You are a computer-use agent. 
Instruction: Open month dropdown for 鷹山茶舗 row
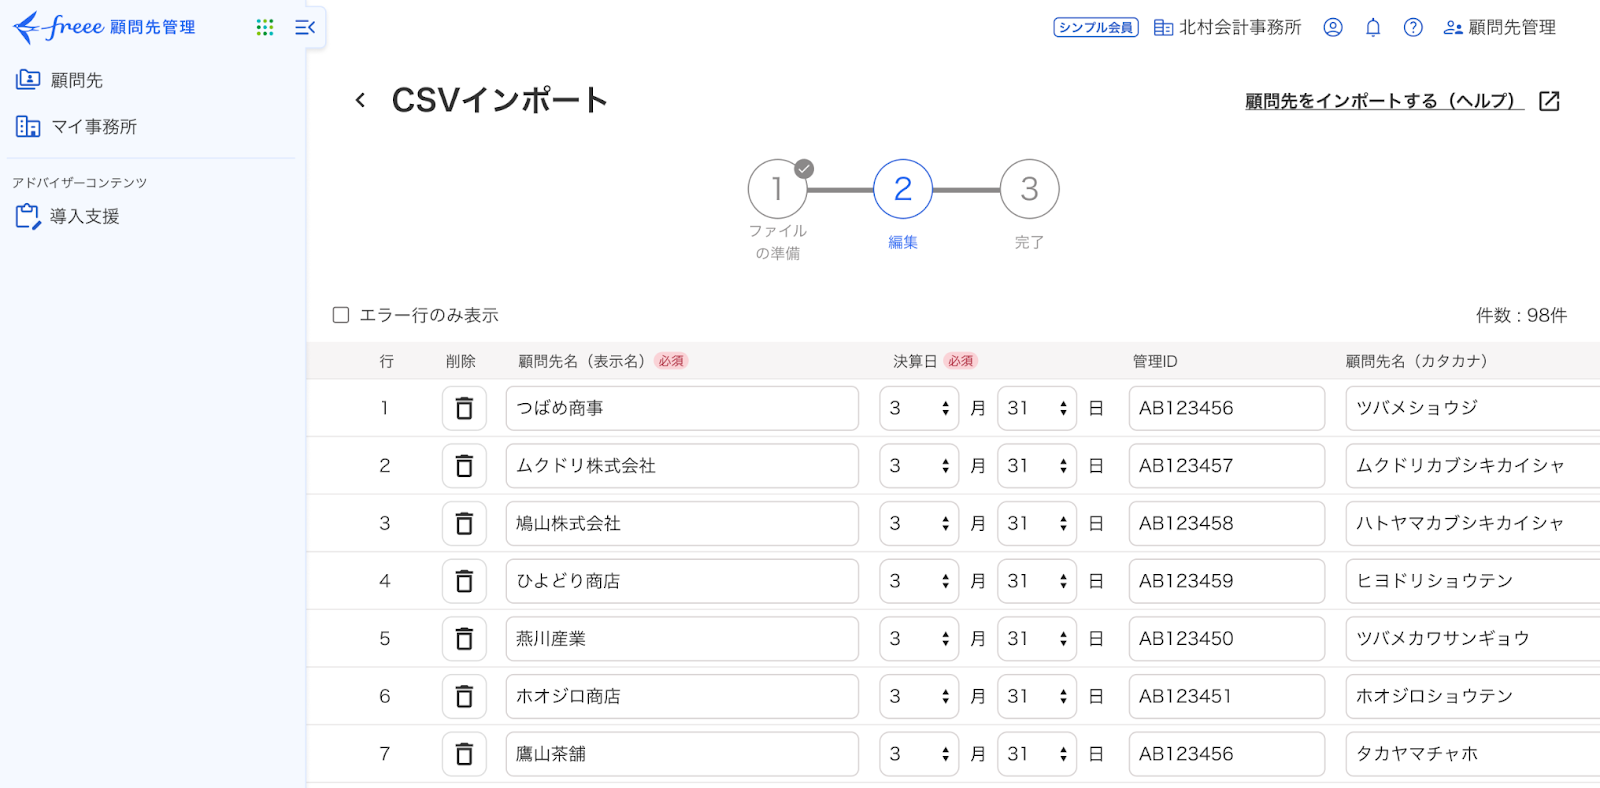tap(920, 754)
